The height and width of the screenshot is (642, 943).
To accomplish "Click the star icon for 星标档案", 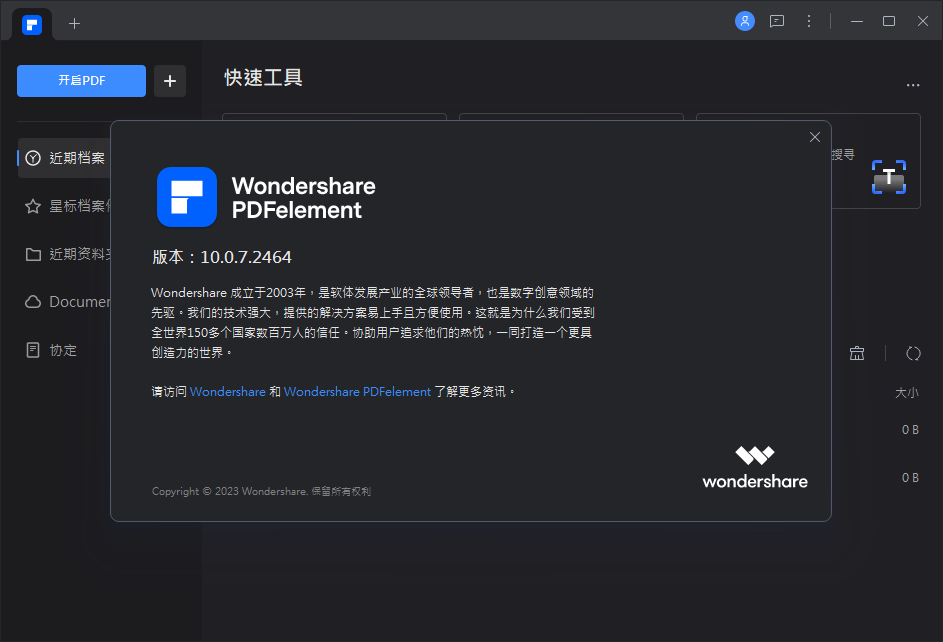I will click(x=32, y=206).
